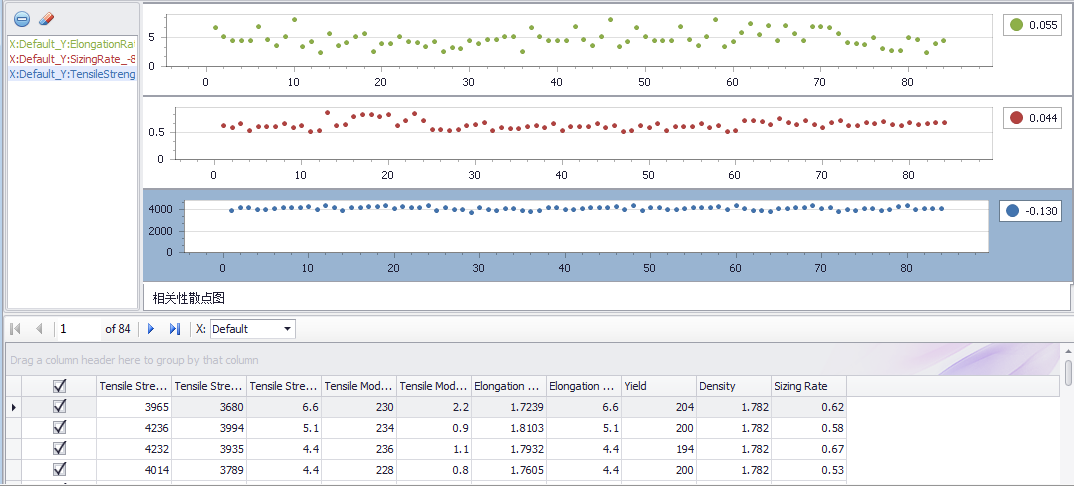
Task: Toggle checkbox for row with 4014
Action: pos(60,470)
